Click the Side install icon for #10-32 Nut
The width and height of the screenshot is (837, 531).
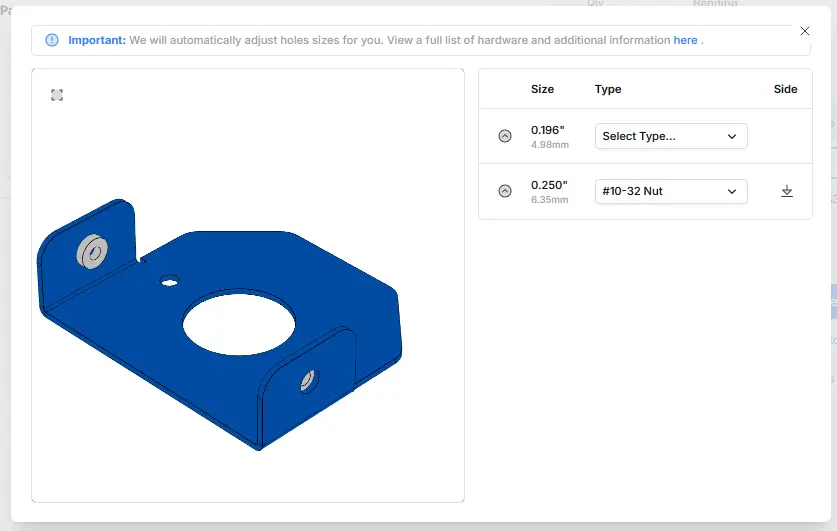(787, 191)
